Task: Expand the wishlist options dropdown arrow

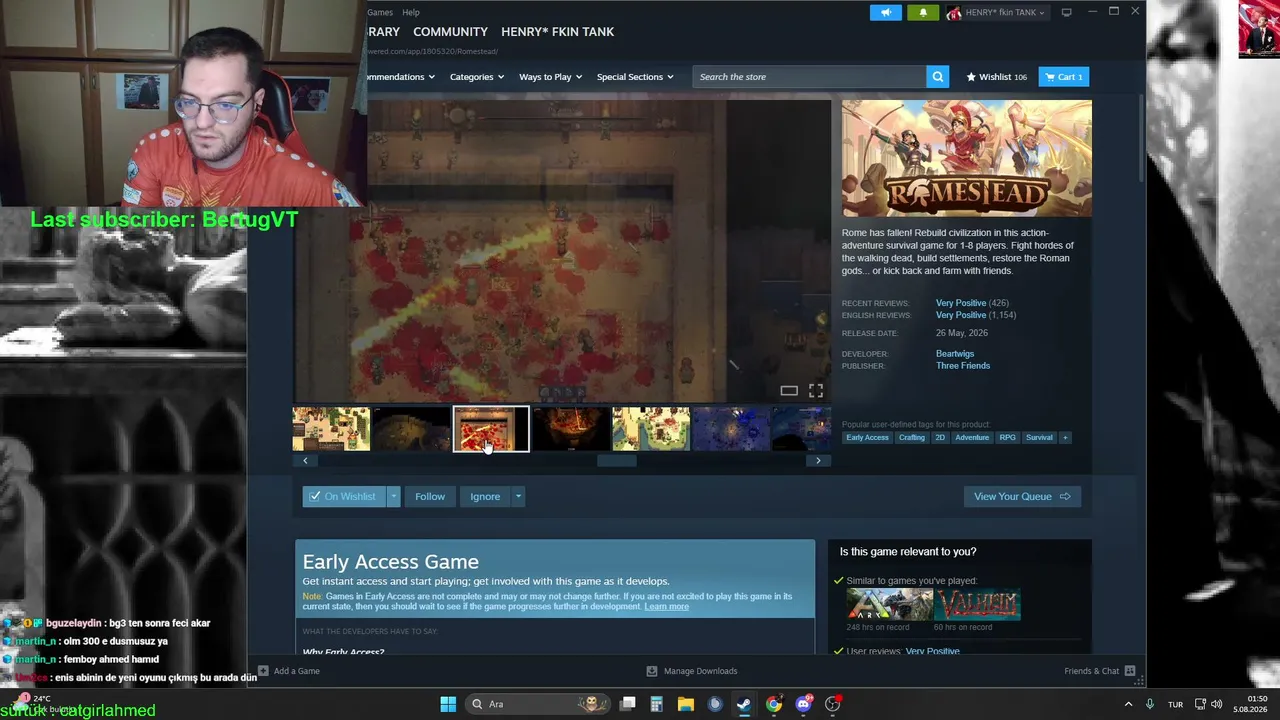Action: tap(394, 496)
